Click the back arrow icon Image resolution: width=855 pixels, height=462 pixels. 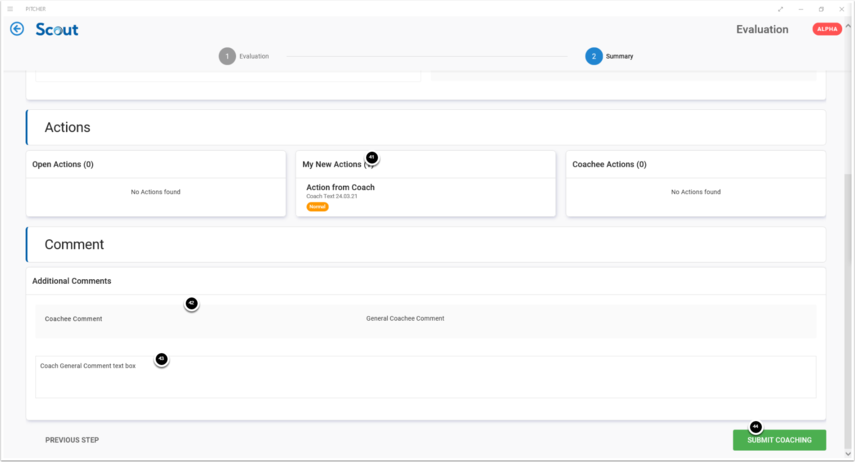pos(17,29)
